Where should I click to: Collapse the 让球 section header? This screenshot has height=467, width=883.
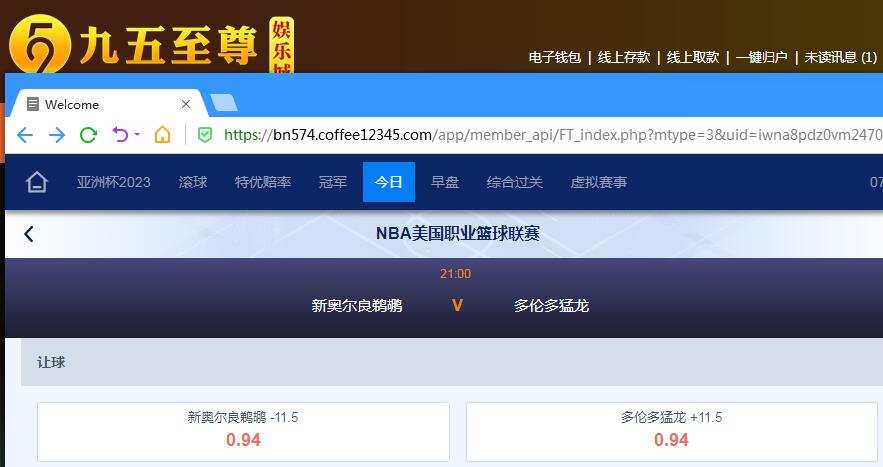click(452, 362)
